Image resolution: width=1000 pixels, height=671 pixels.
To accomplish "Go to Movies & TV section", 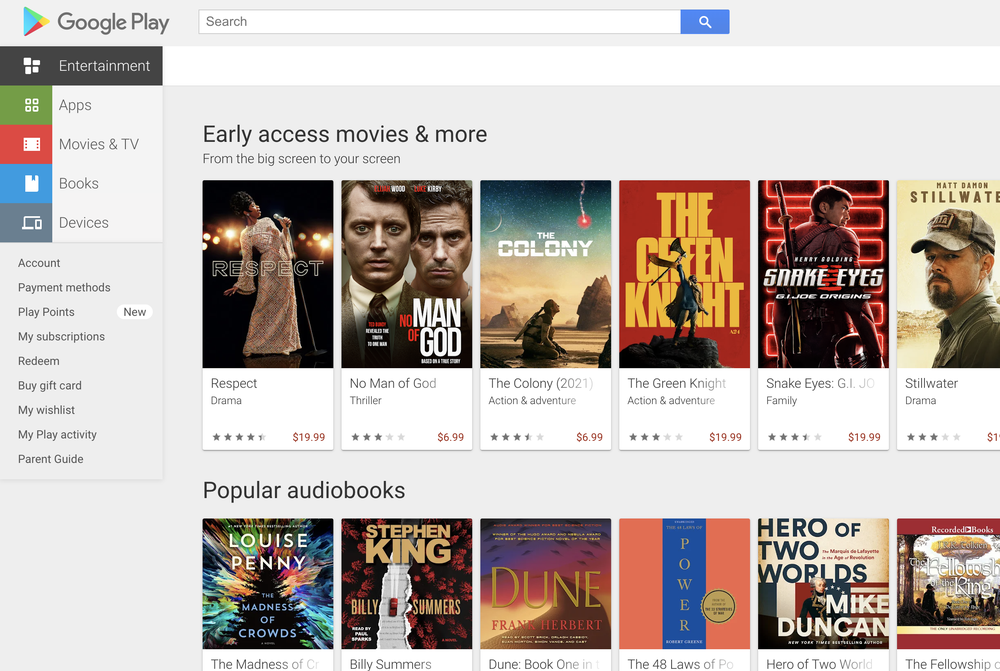I will 81,144.
